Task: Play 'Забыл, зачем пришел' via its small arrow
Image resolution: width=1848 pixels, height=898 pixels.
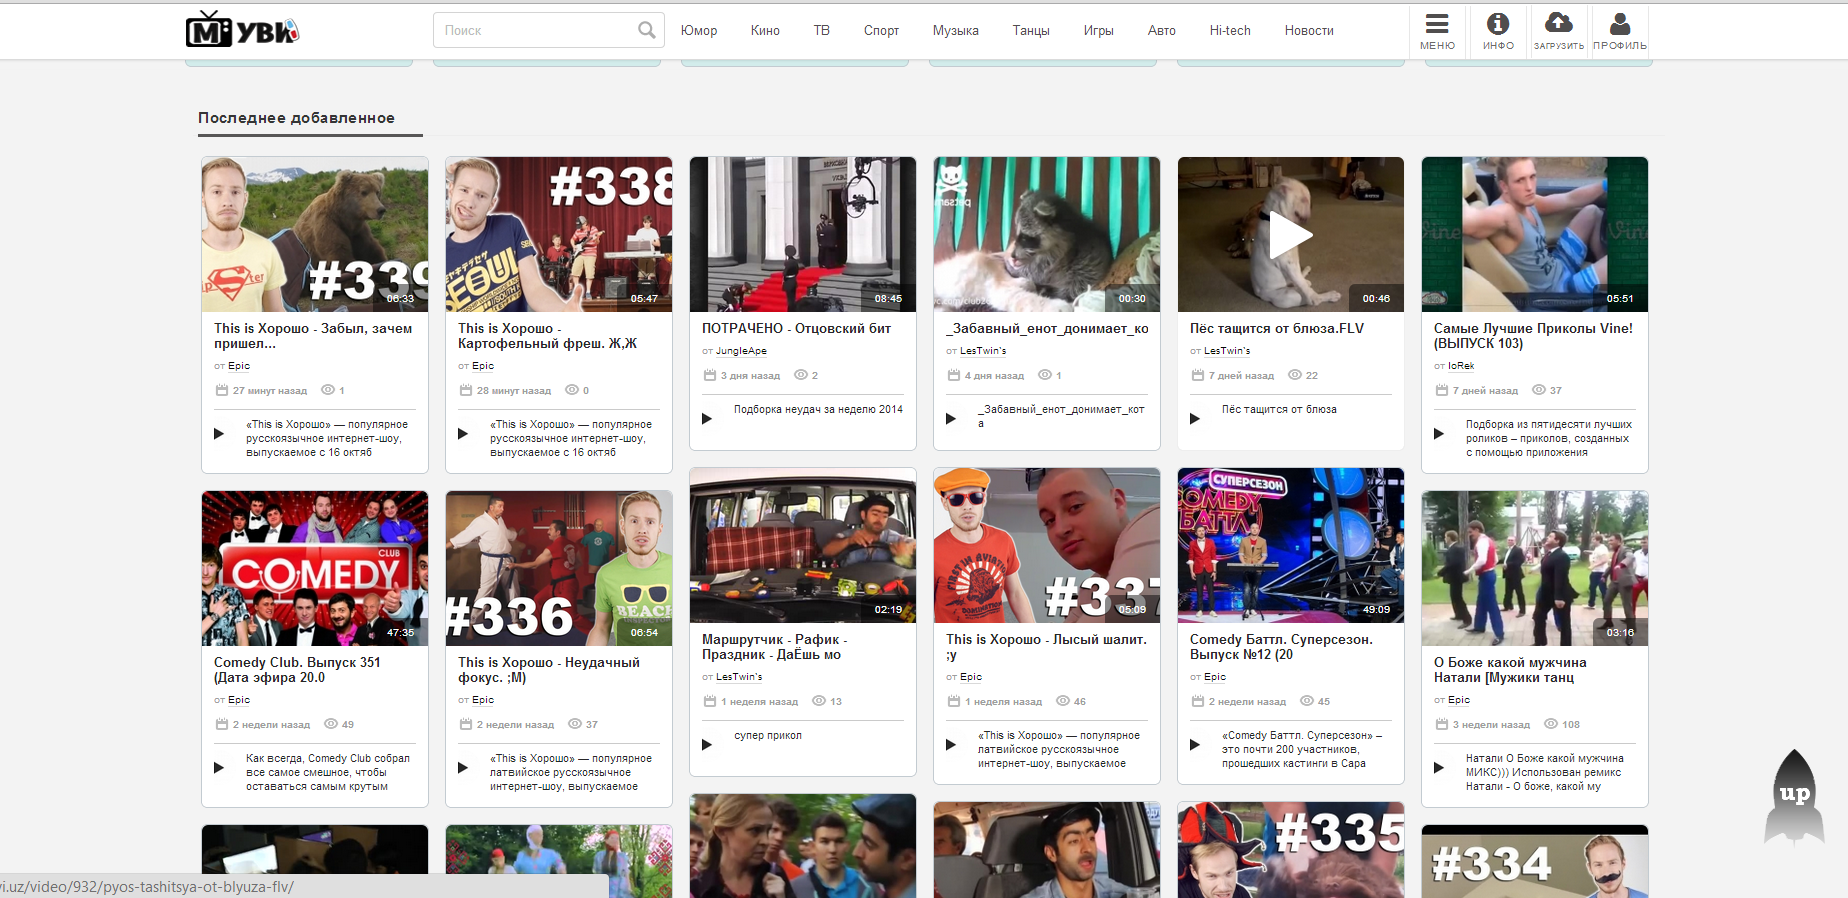Action: [218, 434]
